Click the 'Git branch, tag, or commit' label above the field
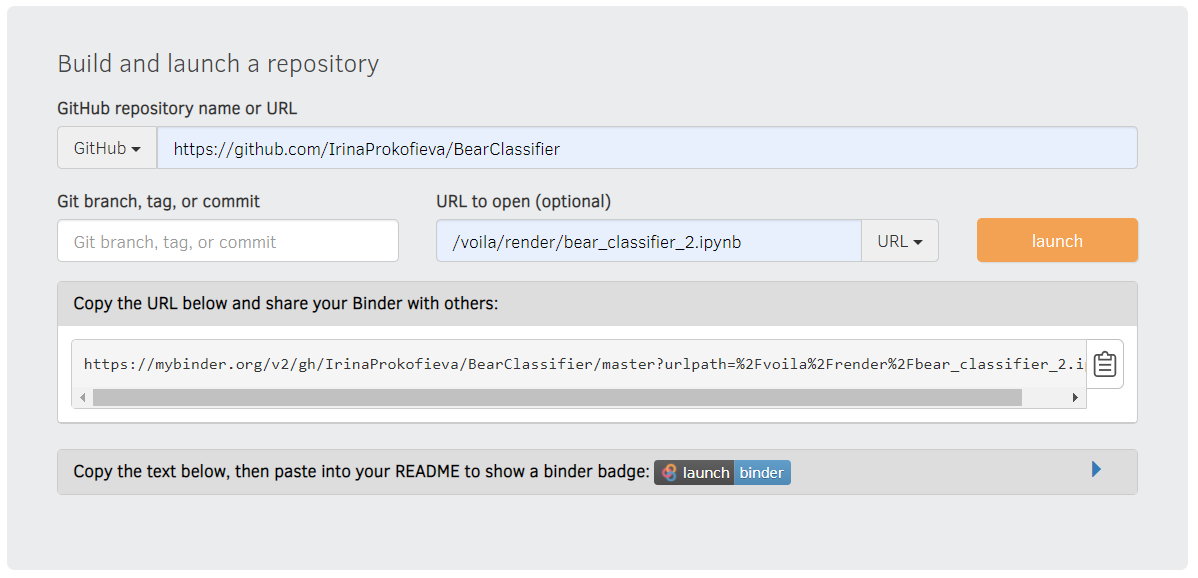The width and height of the screenshot is (1198, 578). pos(159,202)
